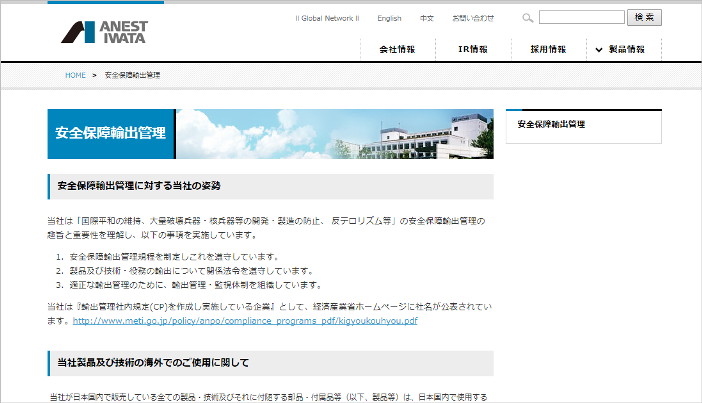Switch to the 中文 site
Screen dimensions: 702x403
pos(427,18)
